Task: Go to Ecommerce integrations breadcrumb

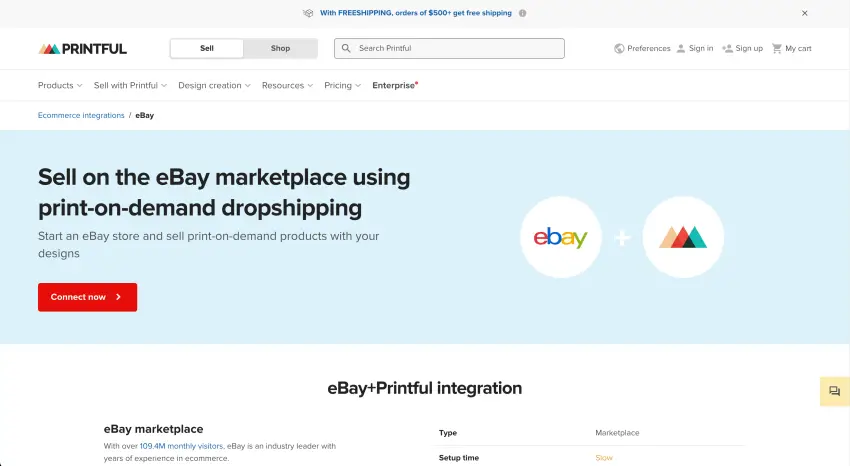Action: [x=81, y=115]
